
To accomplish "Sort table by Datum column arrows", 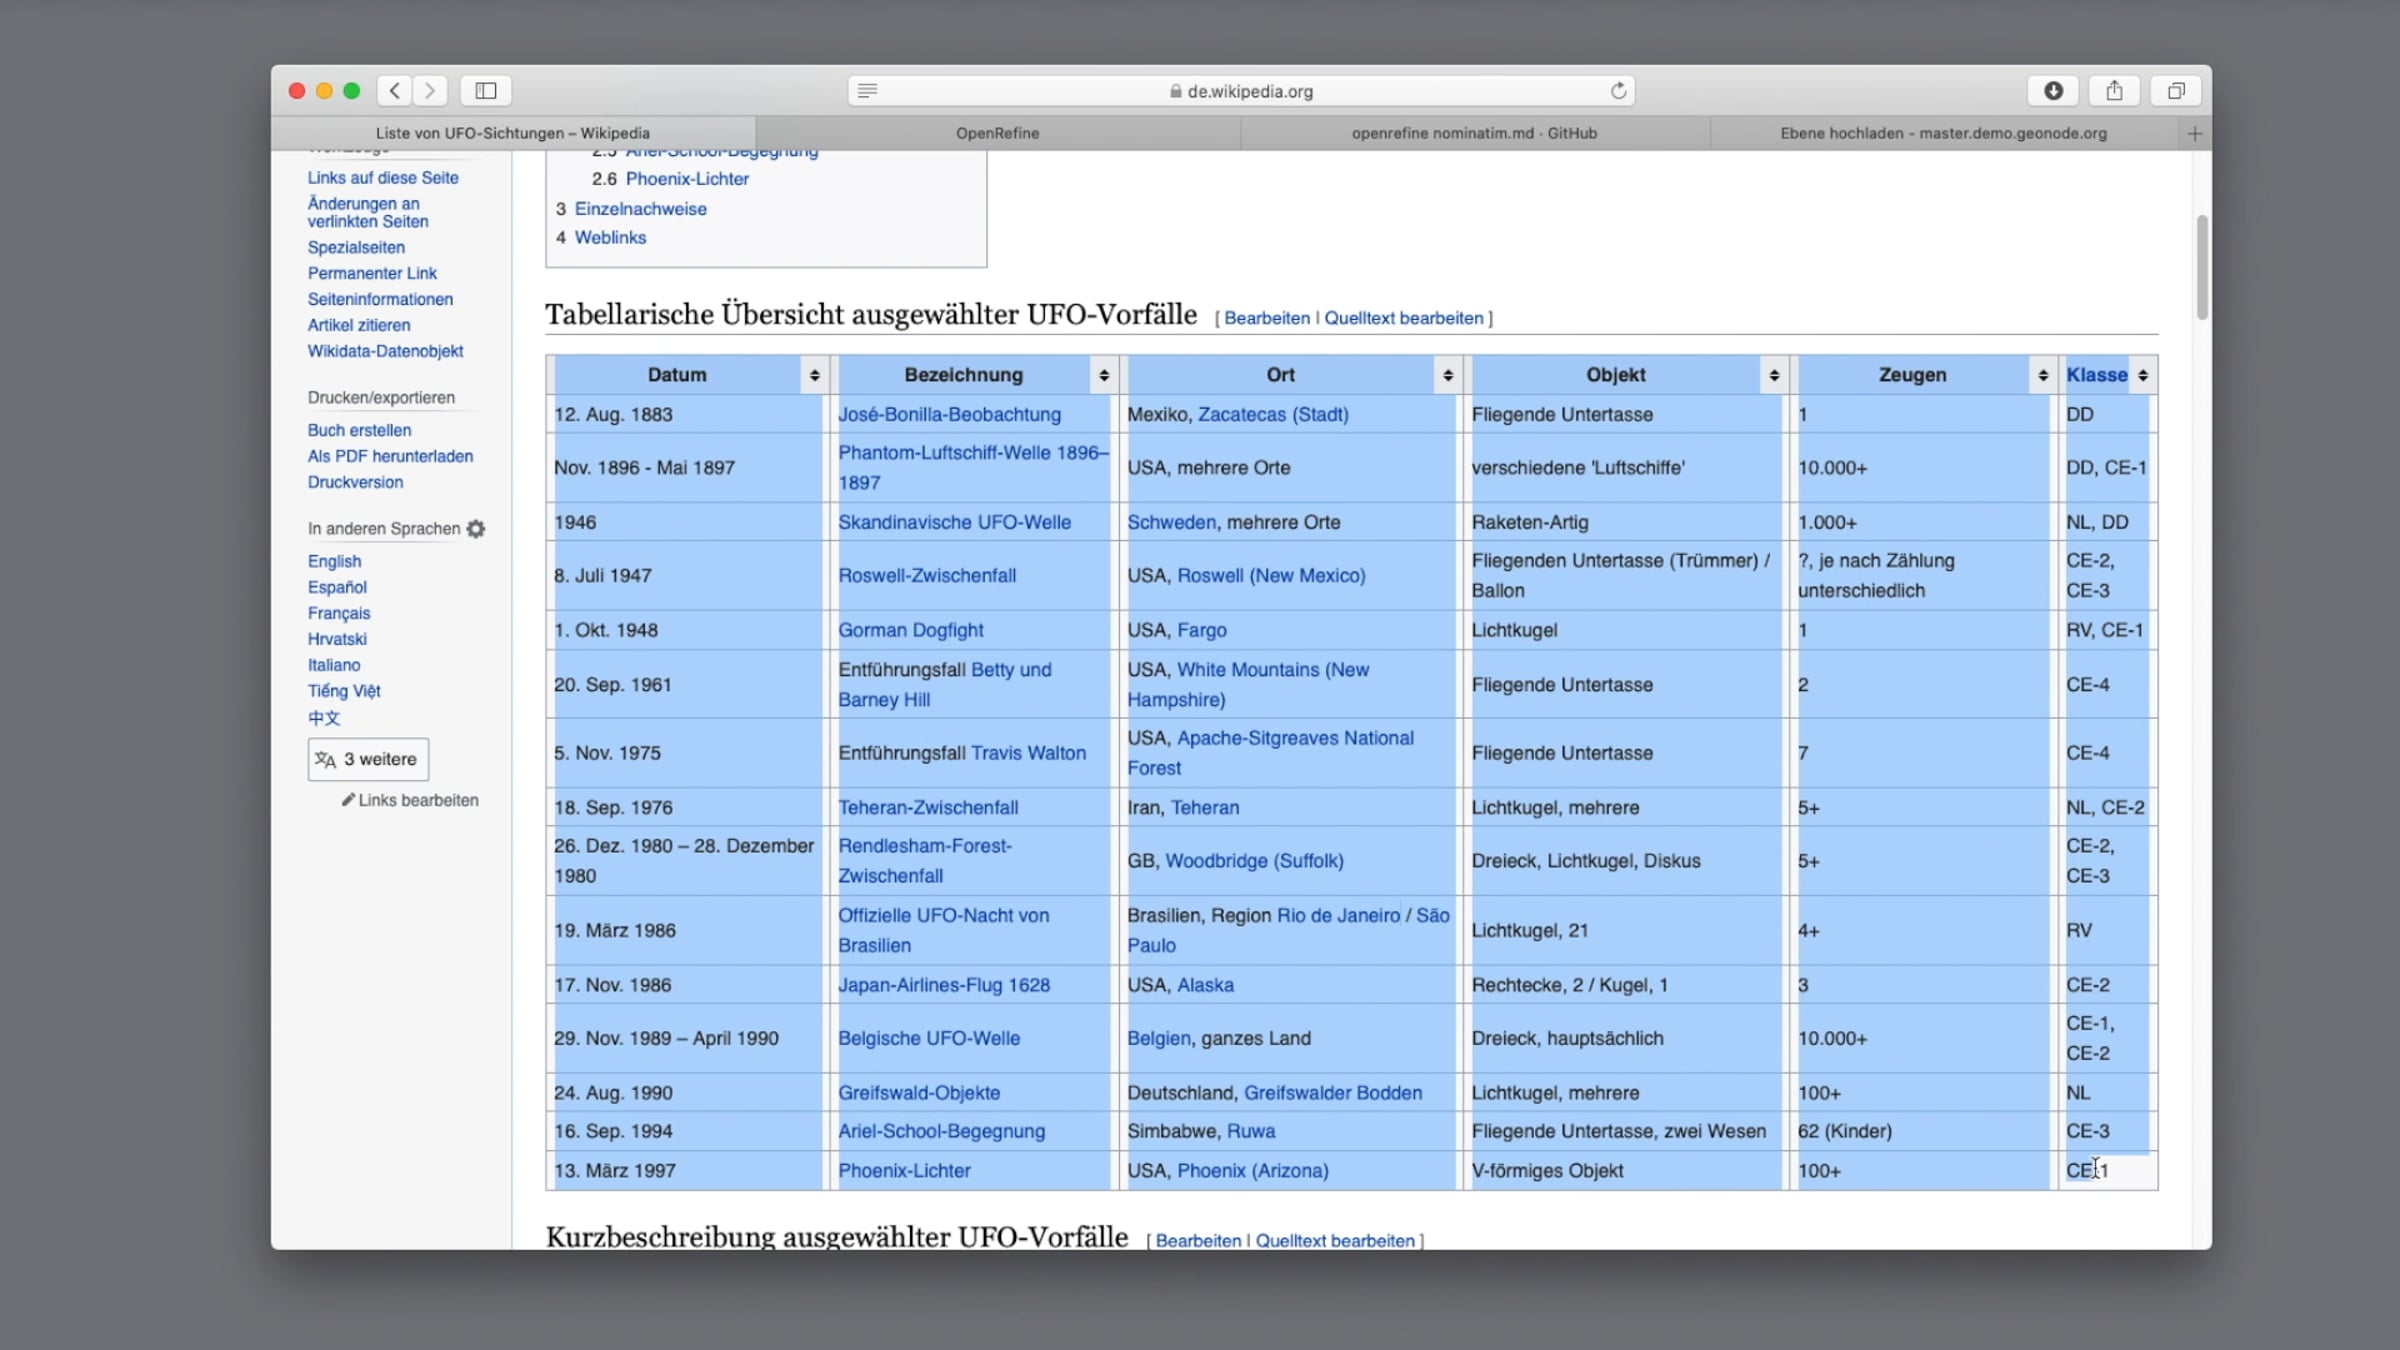I will click(x=814, y=375).
